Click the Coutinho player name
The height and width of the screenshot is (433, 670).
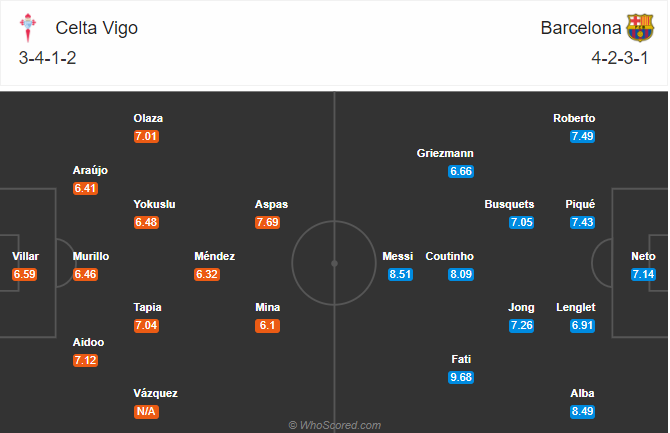[450, 256]
